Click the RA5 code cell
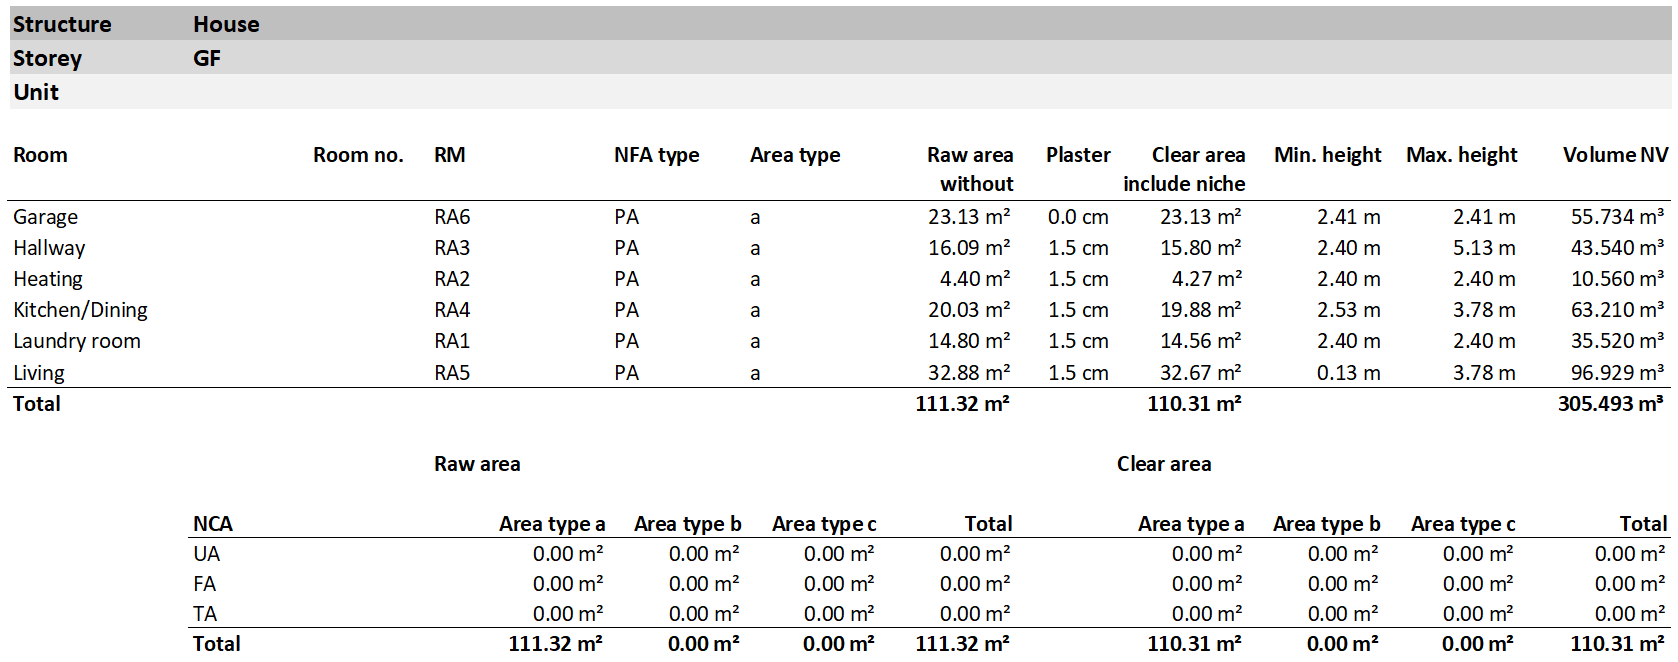Screen dimensions: 1678x662 (452, 373)
